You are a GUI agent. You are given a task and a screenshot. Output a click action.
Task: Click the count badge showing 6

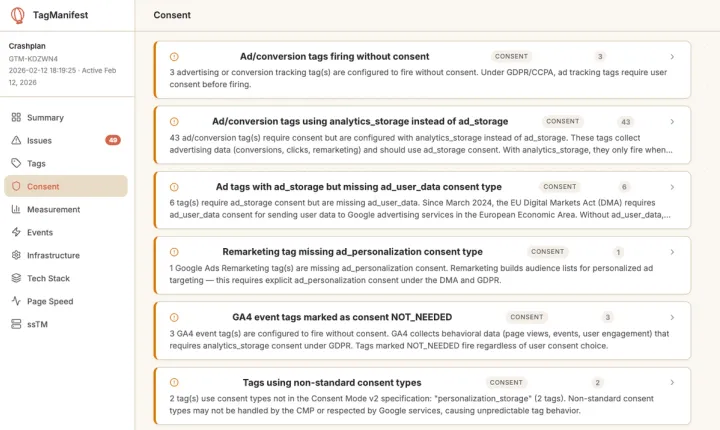coord(624,187)
